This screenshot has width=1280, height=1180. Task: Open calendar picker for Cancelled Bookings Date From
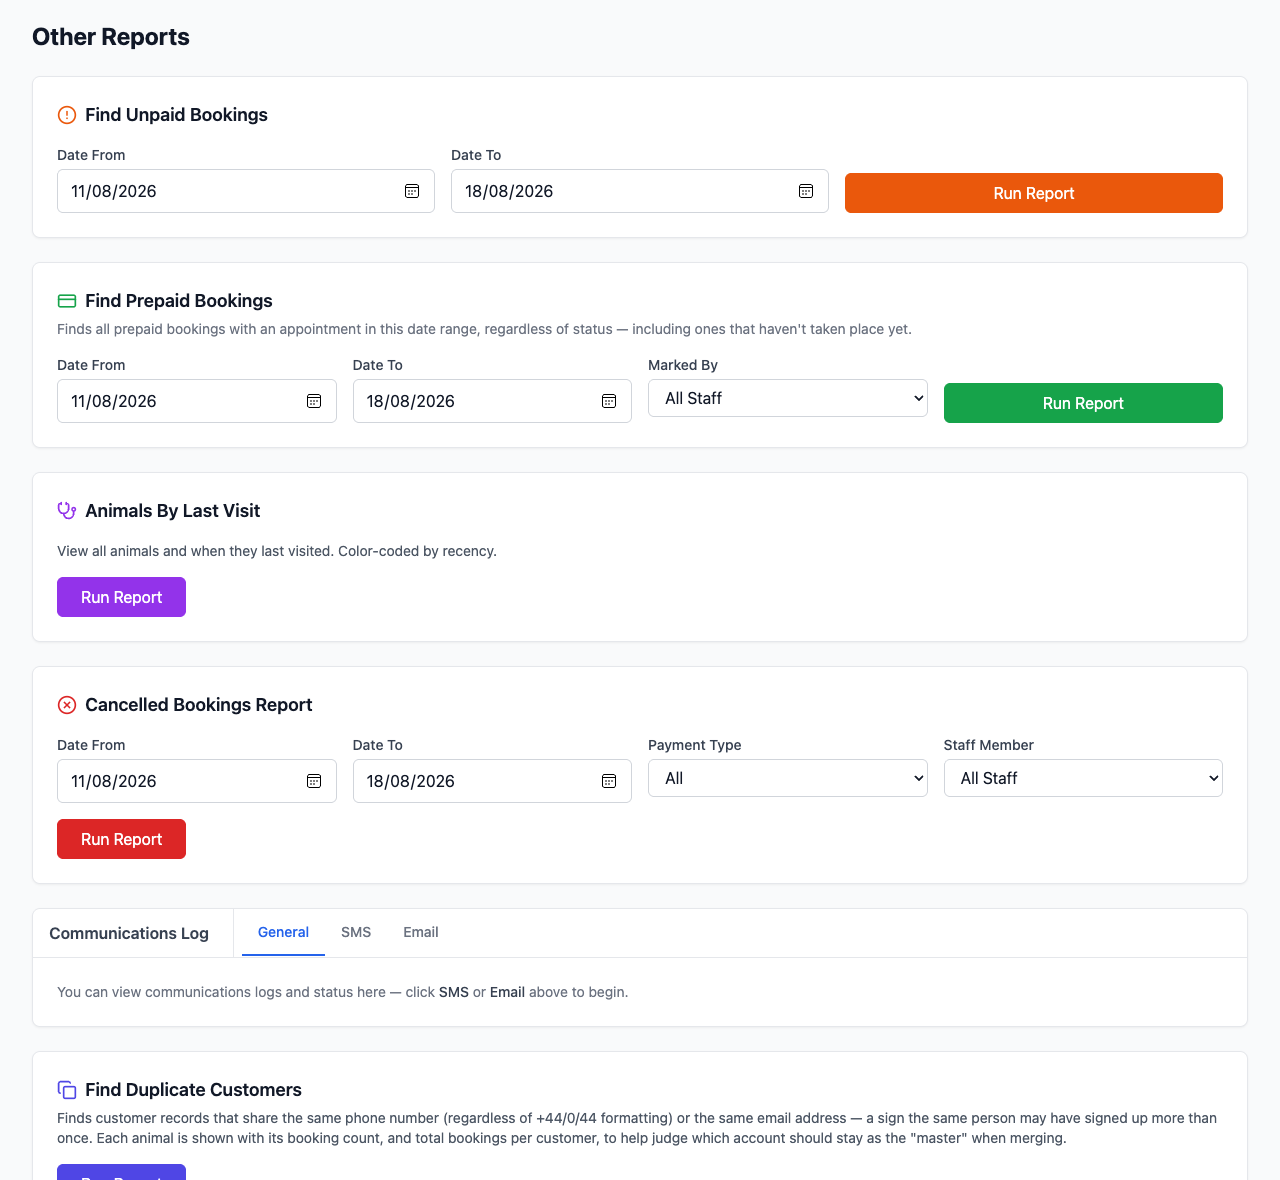point(314,781)
